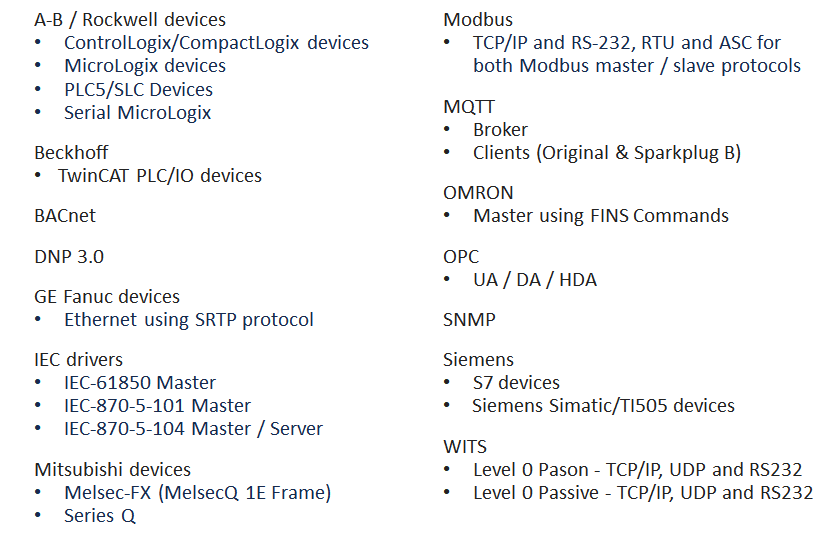
Task: Click the IEC-61850 Master entry
Action: click(140, 382)
